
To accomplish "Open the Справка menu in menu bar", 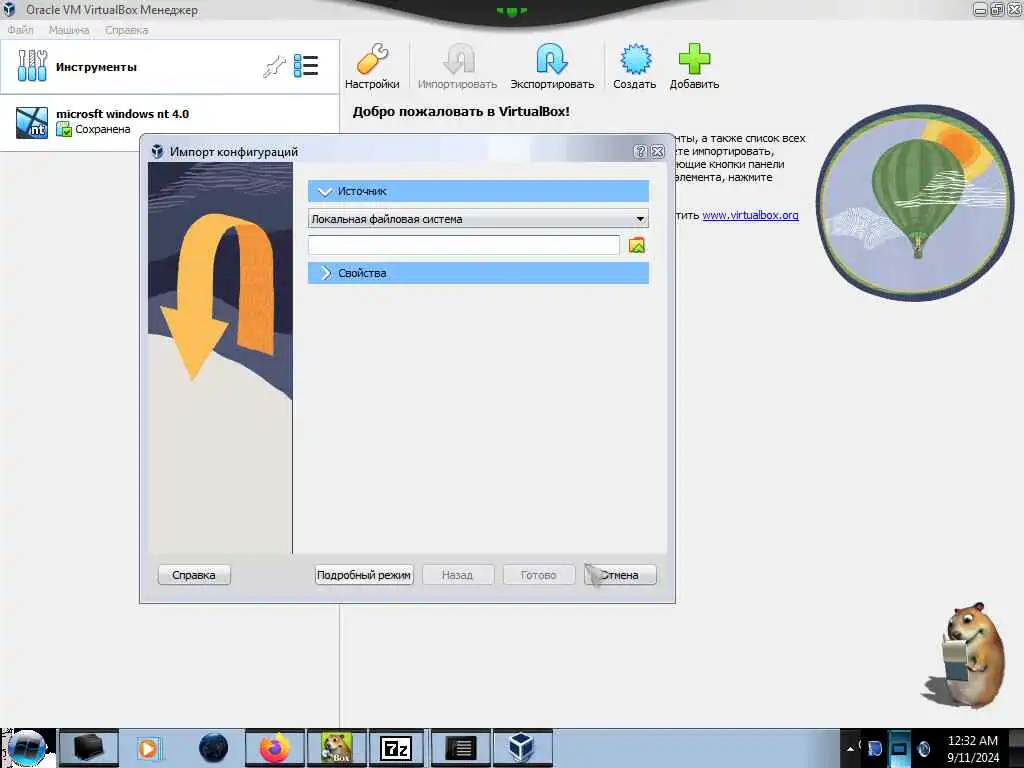I will 127,30.
